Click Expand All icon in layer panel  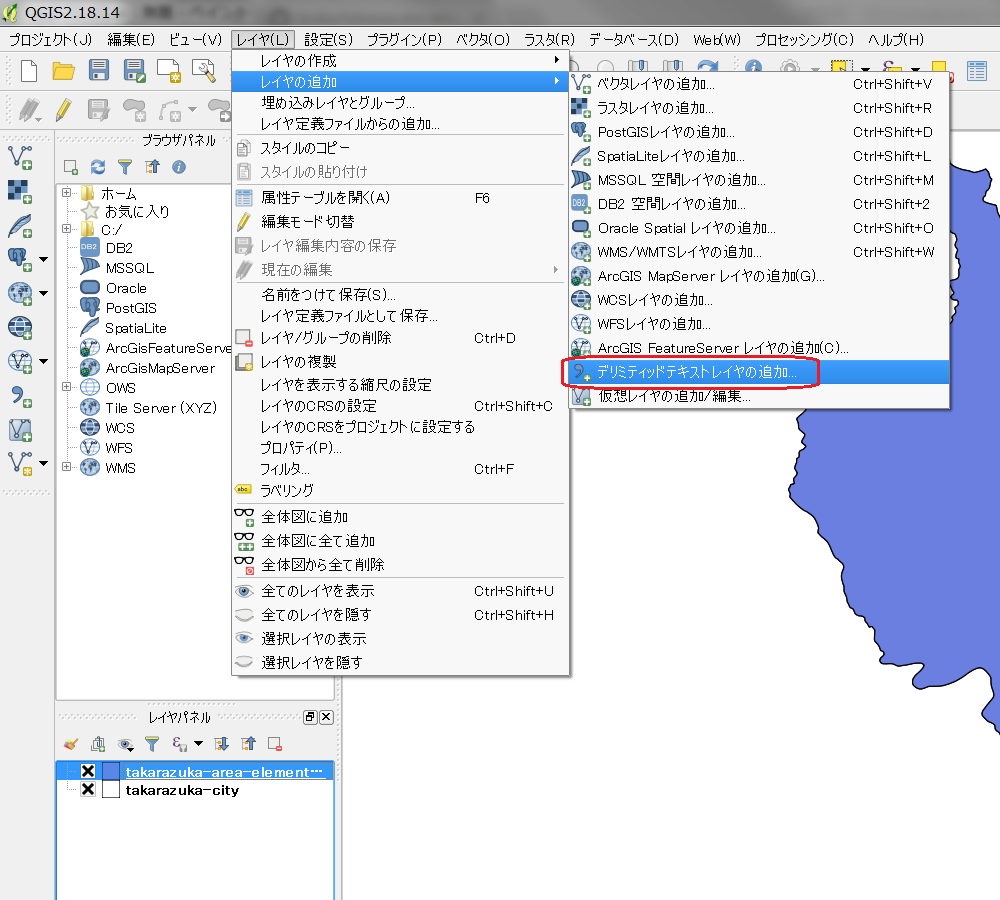(221, 744)
